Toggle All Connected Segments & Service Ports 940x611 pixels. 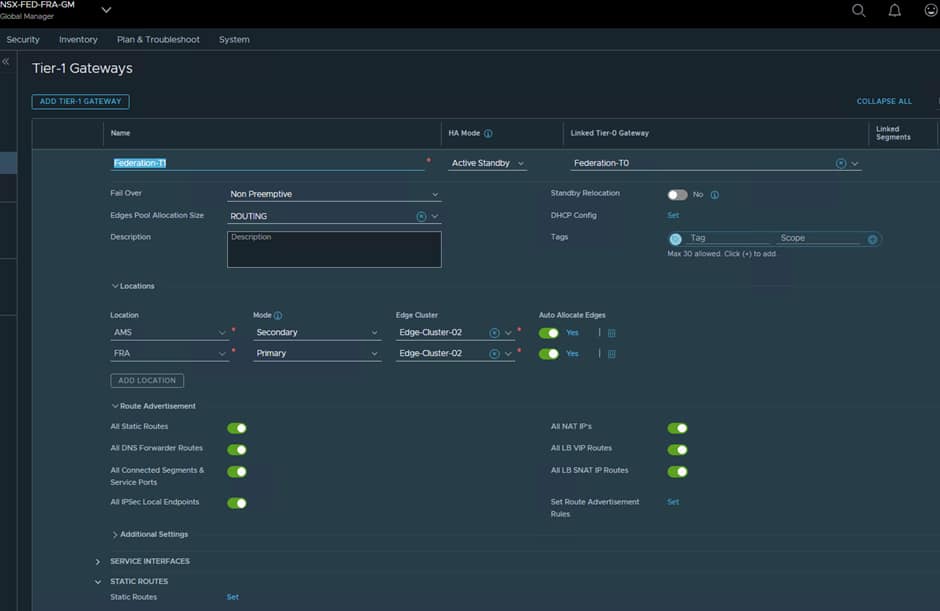(237, 471)
